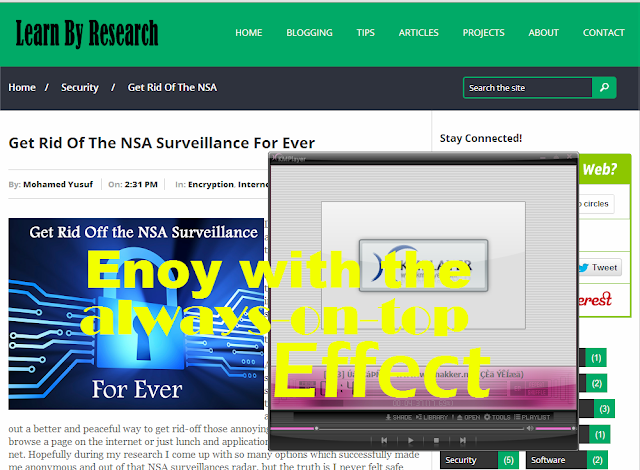Click the 'Stay Connected!' heading
The image size is (640, 470).
[481, 138]
